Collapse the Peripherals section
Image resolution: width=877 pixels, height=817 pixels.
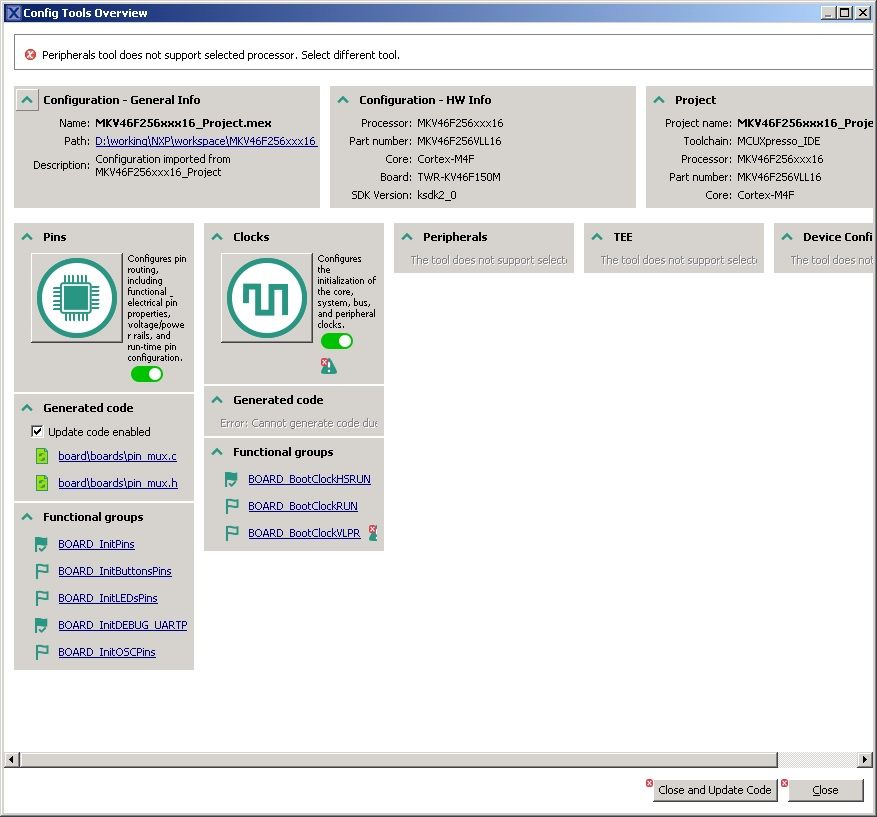click(x=407, y=237)
